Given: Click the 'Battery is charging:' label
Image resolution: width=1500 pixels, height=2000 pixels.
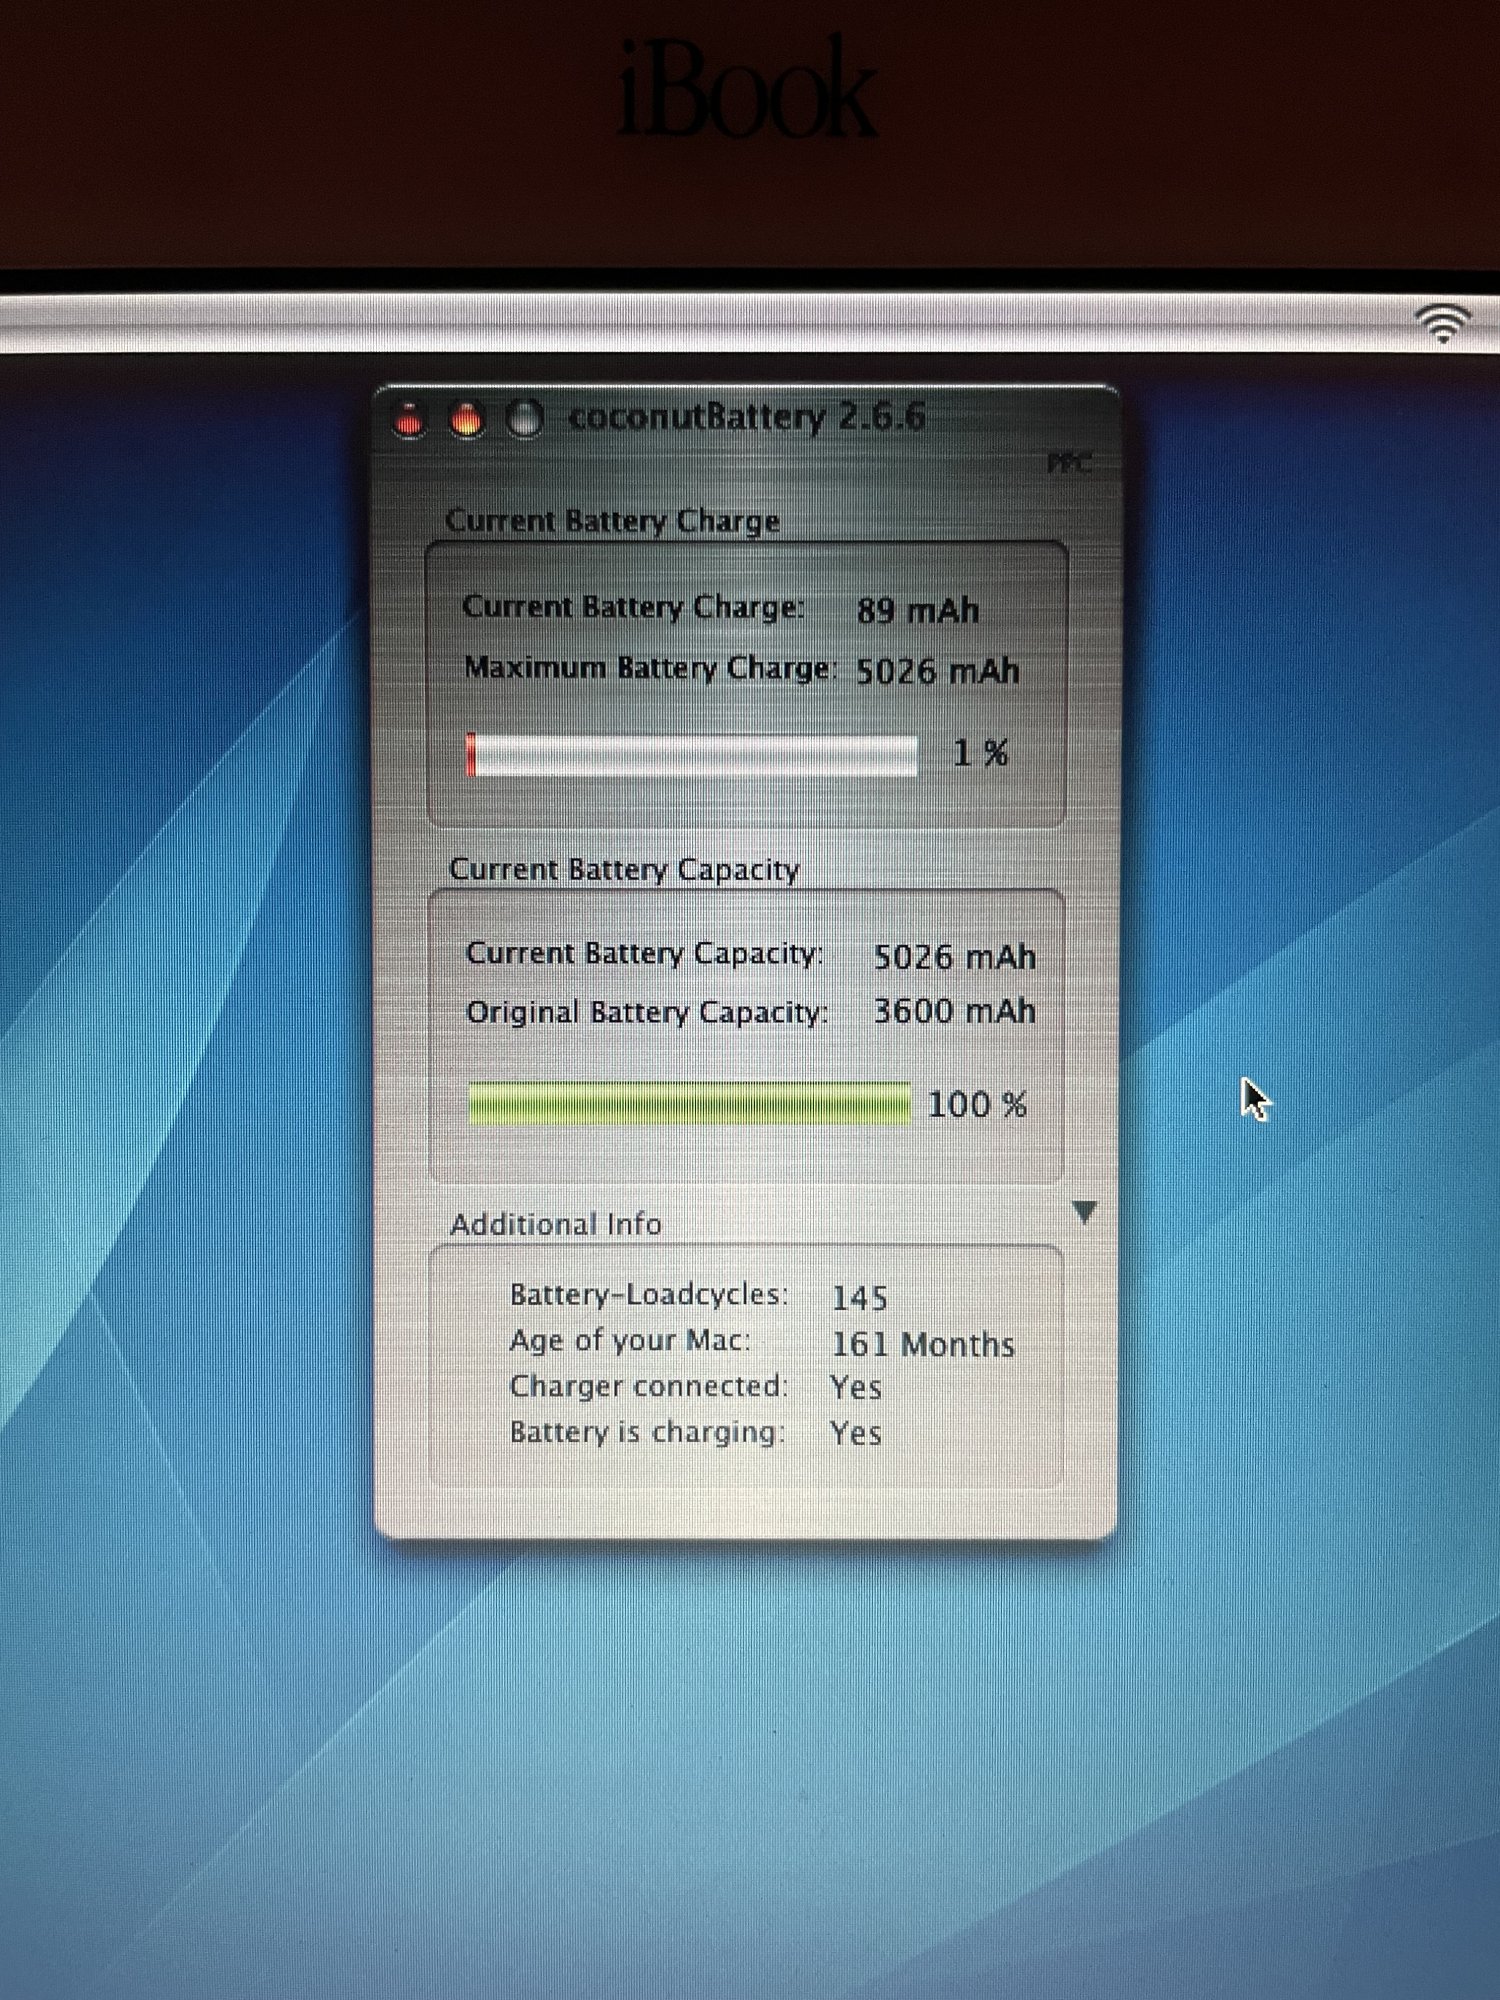Looking at the screenshot, I should pyautogui.click(x=648, y=1432).
